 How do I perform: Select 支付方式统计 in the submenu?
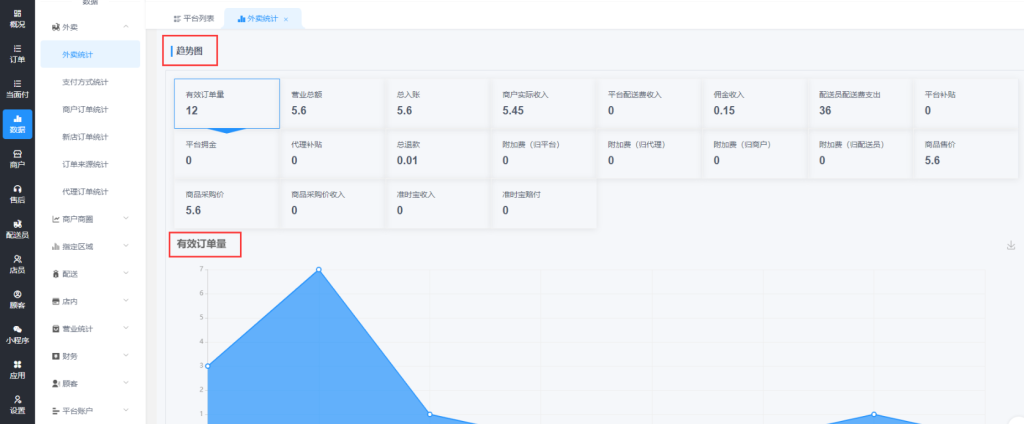pyautogui.click(x=85, y=81)
